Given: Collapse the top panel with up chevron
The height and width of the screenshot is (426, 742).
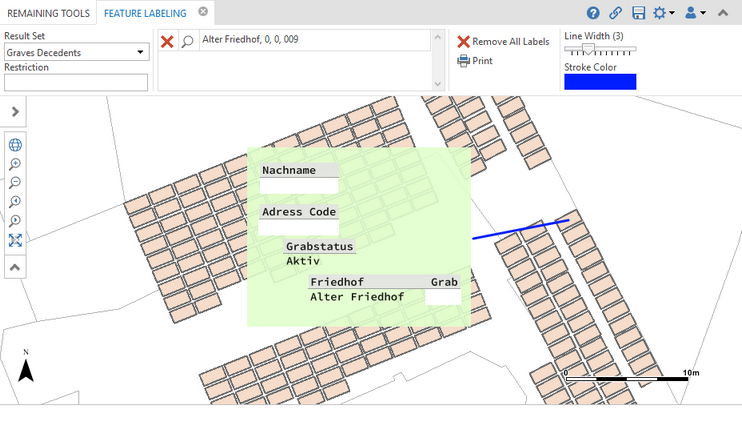Looking at the screenshot, I should pos(723,13).
